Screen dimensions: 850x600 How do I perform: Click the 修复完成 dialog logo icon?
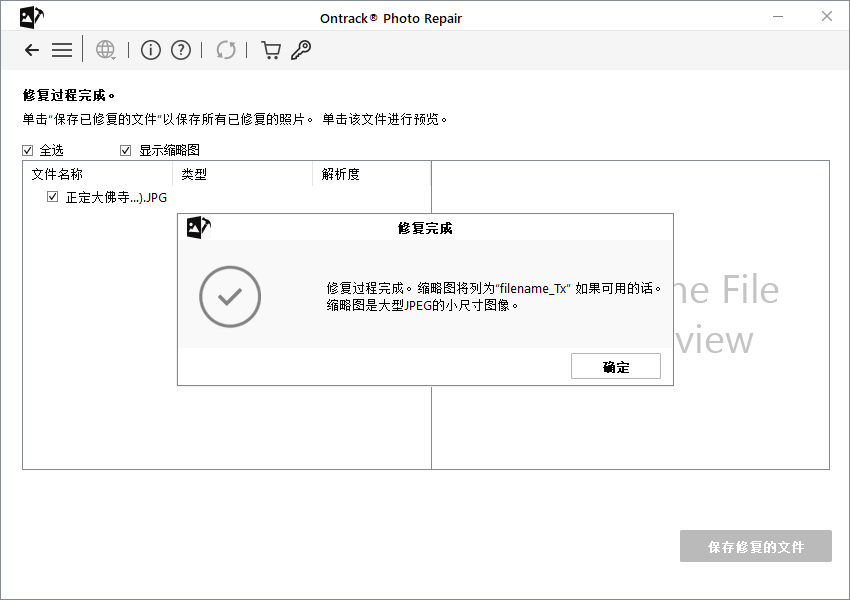point(198,227)
